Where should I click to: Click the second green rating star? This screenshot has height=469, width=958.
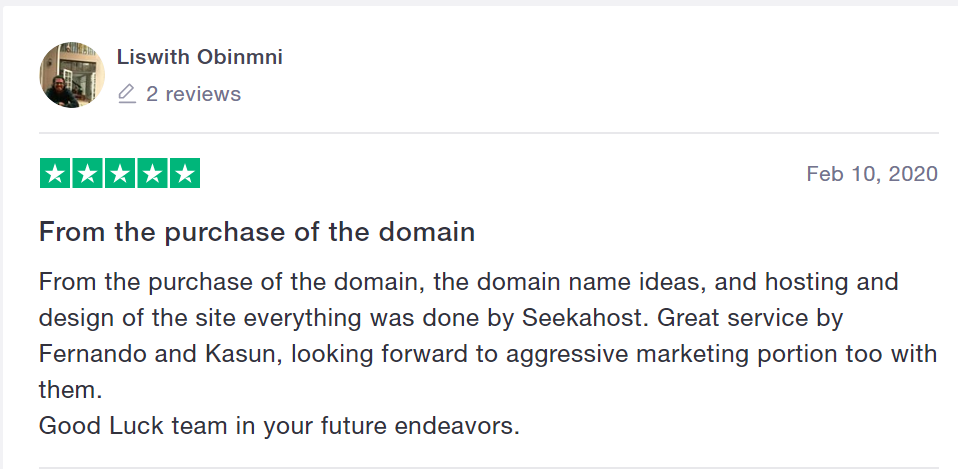87,173
